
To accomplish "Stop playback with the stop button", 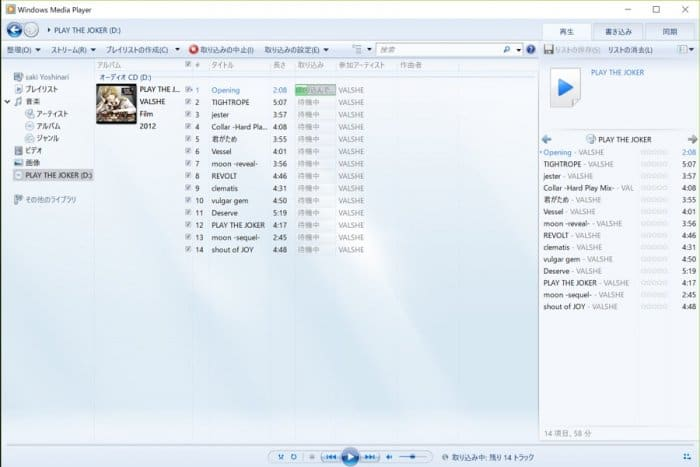I will tap(312, 457).
